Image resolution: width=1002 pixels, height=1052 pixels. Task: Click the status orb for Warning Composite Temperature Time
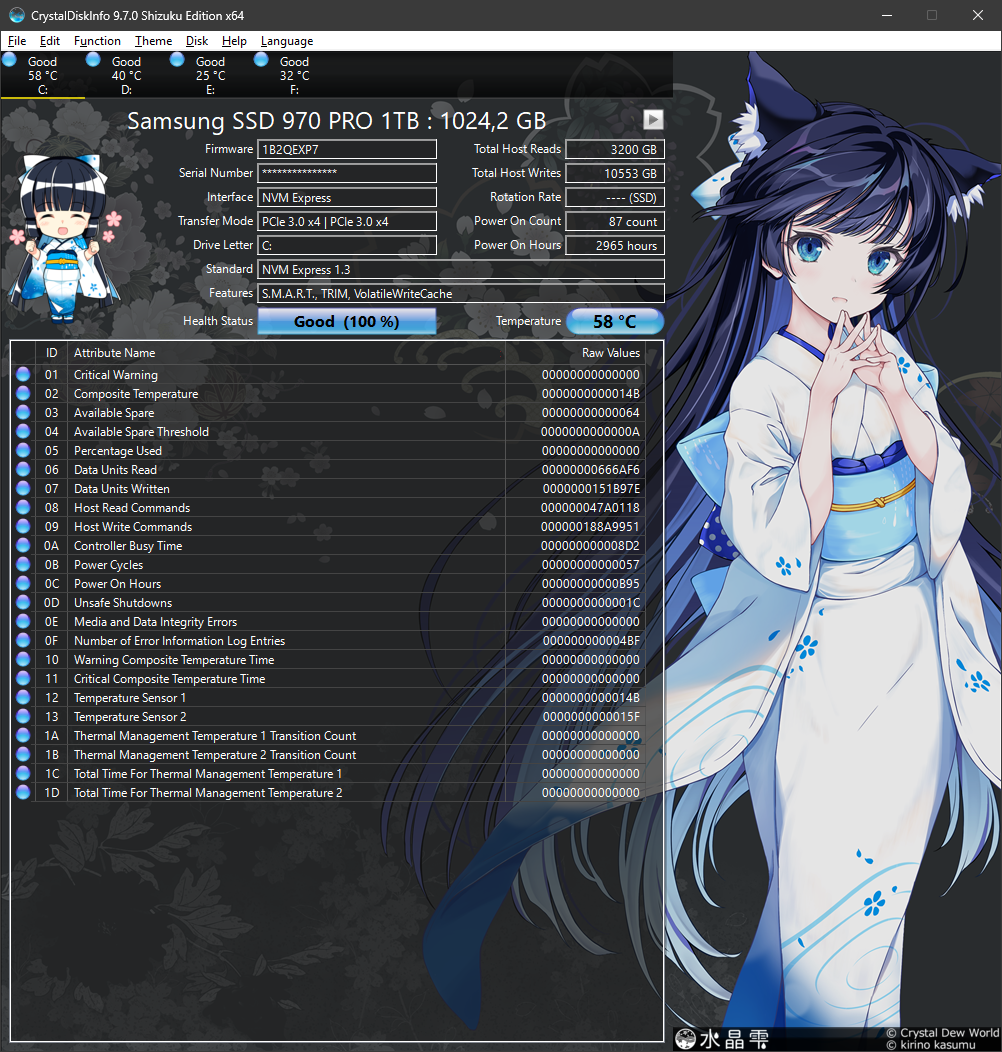tap(23, 660)
